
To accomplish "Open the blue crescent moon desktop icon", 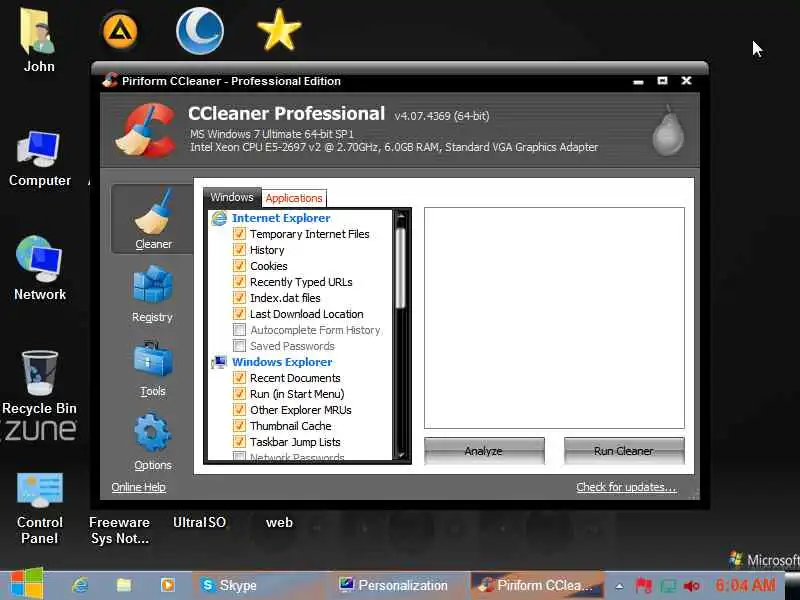I will coord(200,31).
